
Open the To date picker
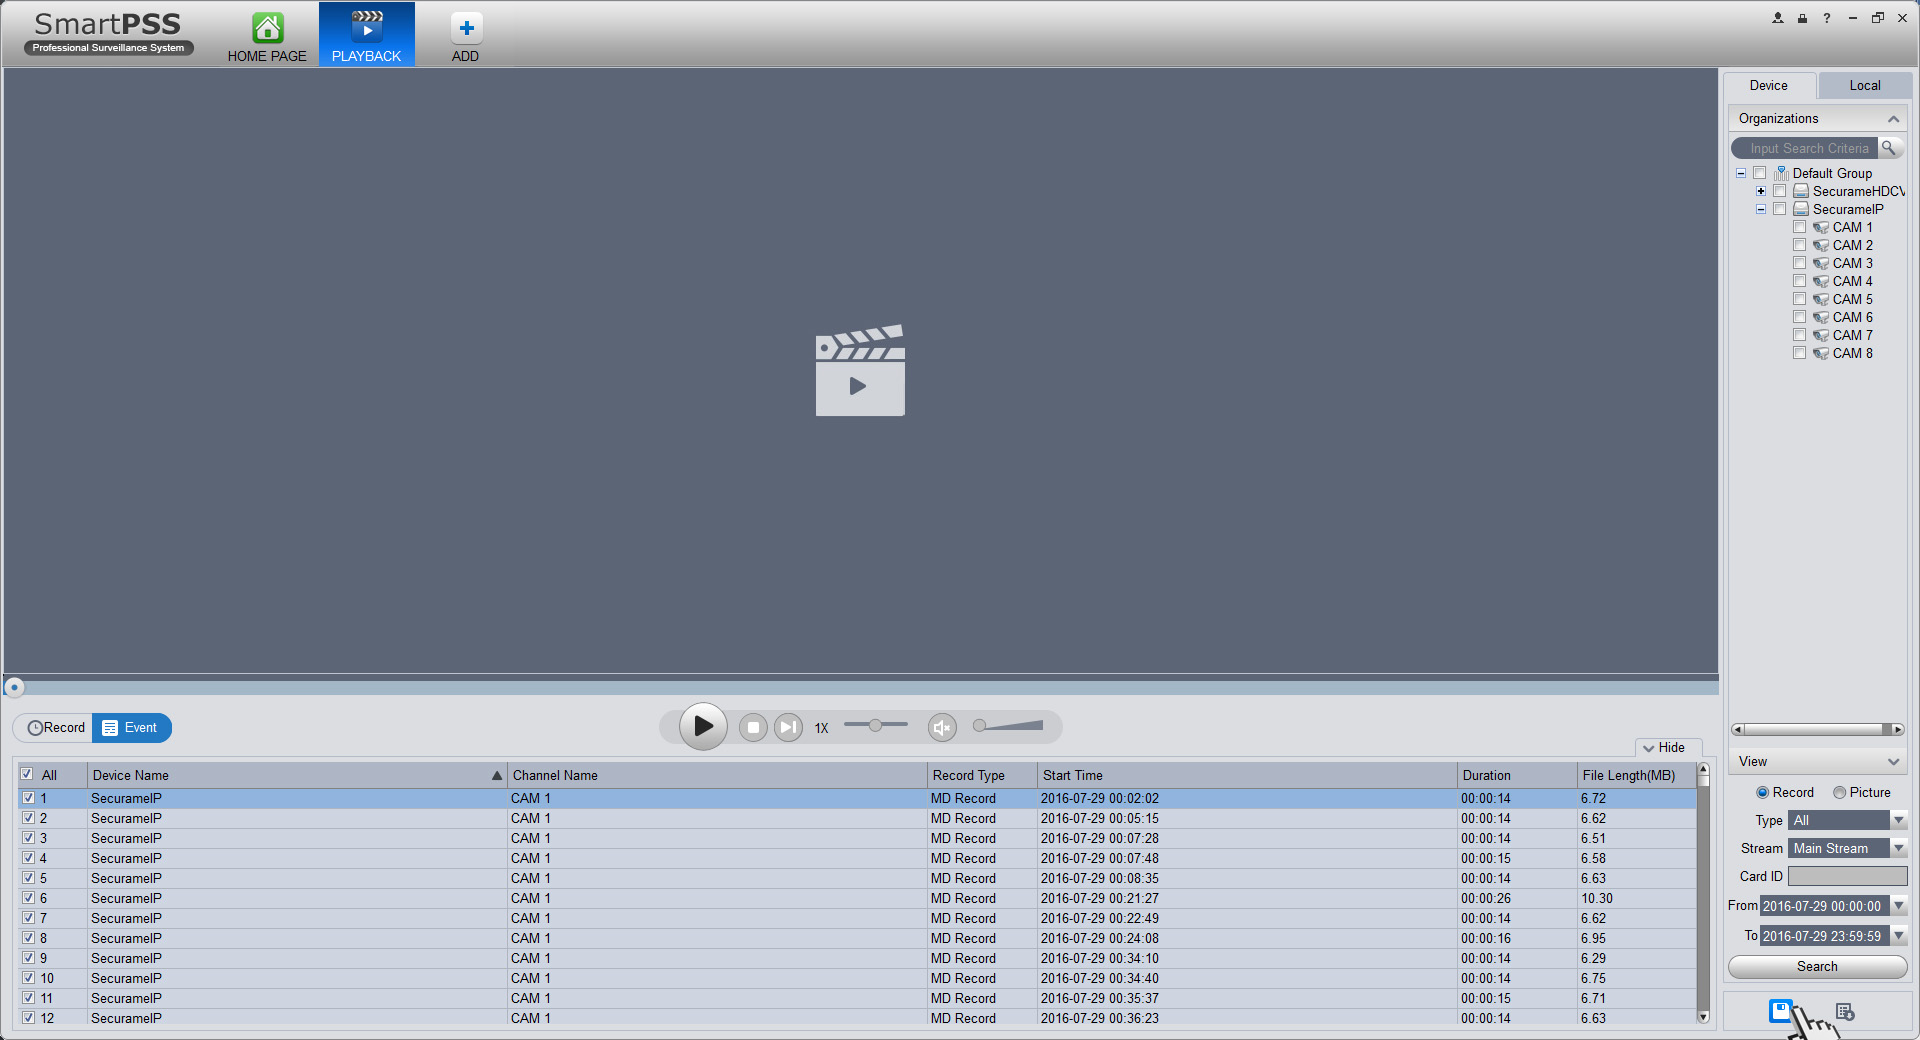coord(1898,936)
